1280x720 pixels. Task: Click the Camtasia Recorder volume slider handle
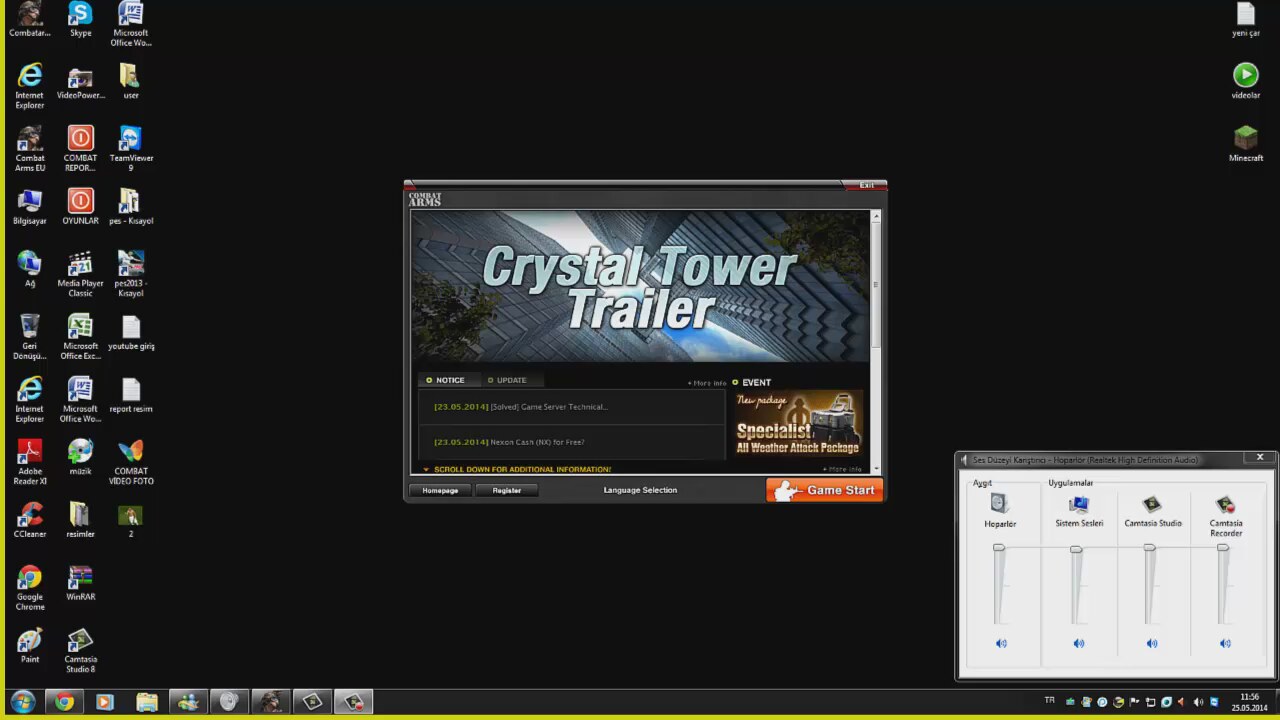[x=1223, y=548]
